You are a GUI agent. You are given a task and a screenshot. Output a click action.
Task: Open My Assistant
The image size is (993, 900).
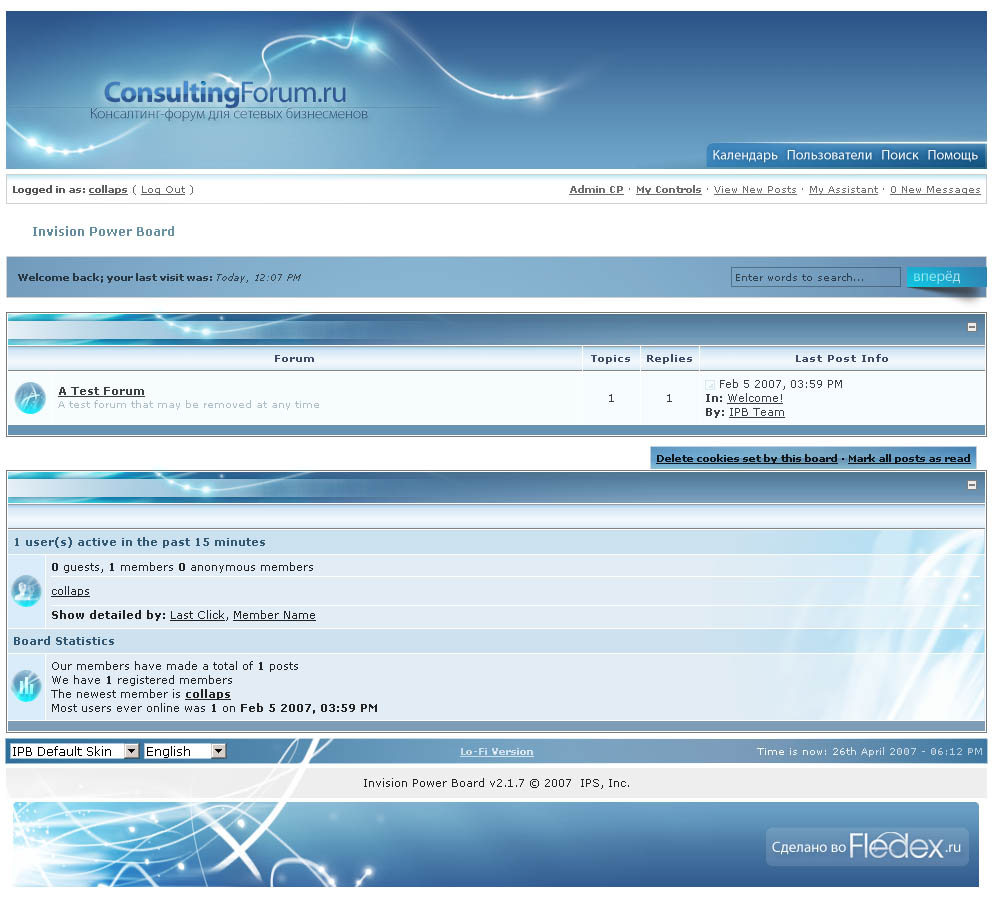coord(844,189)
